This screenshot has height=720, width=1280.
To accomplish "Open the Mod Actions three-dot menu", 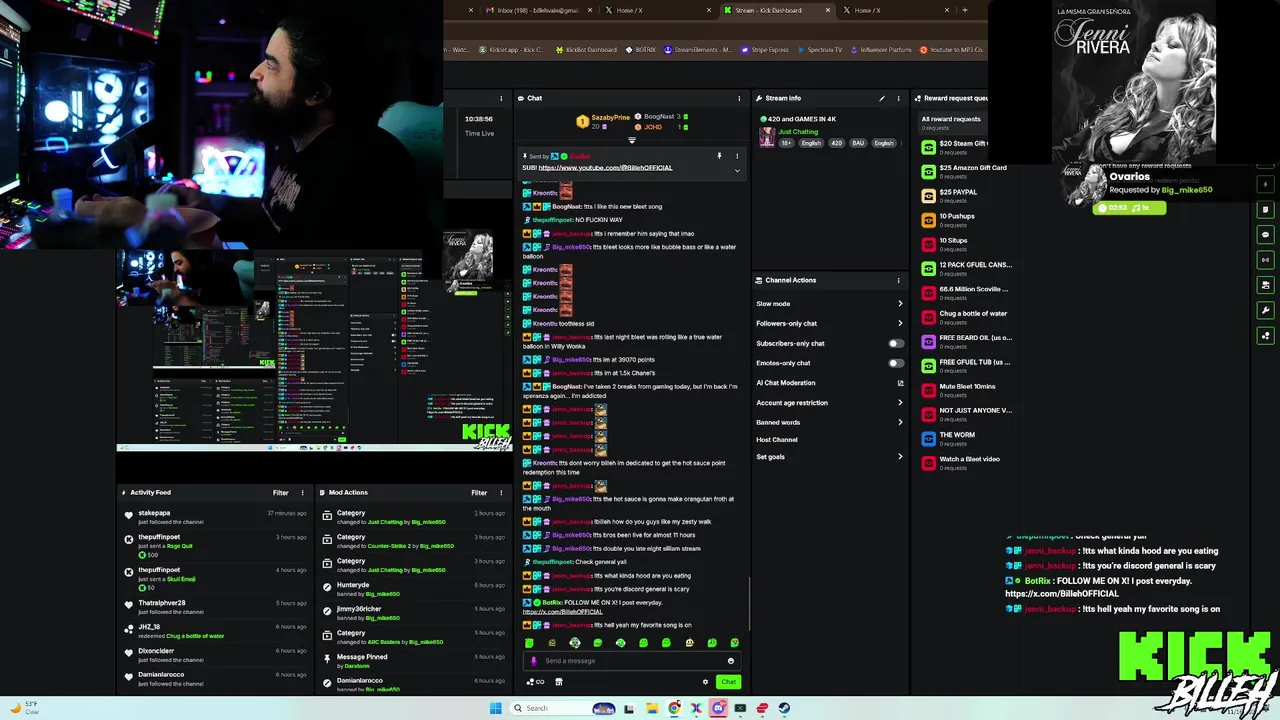I will coord(501,492).
